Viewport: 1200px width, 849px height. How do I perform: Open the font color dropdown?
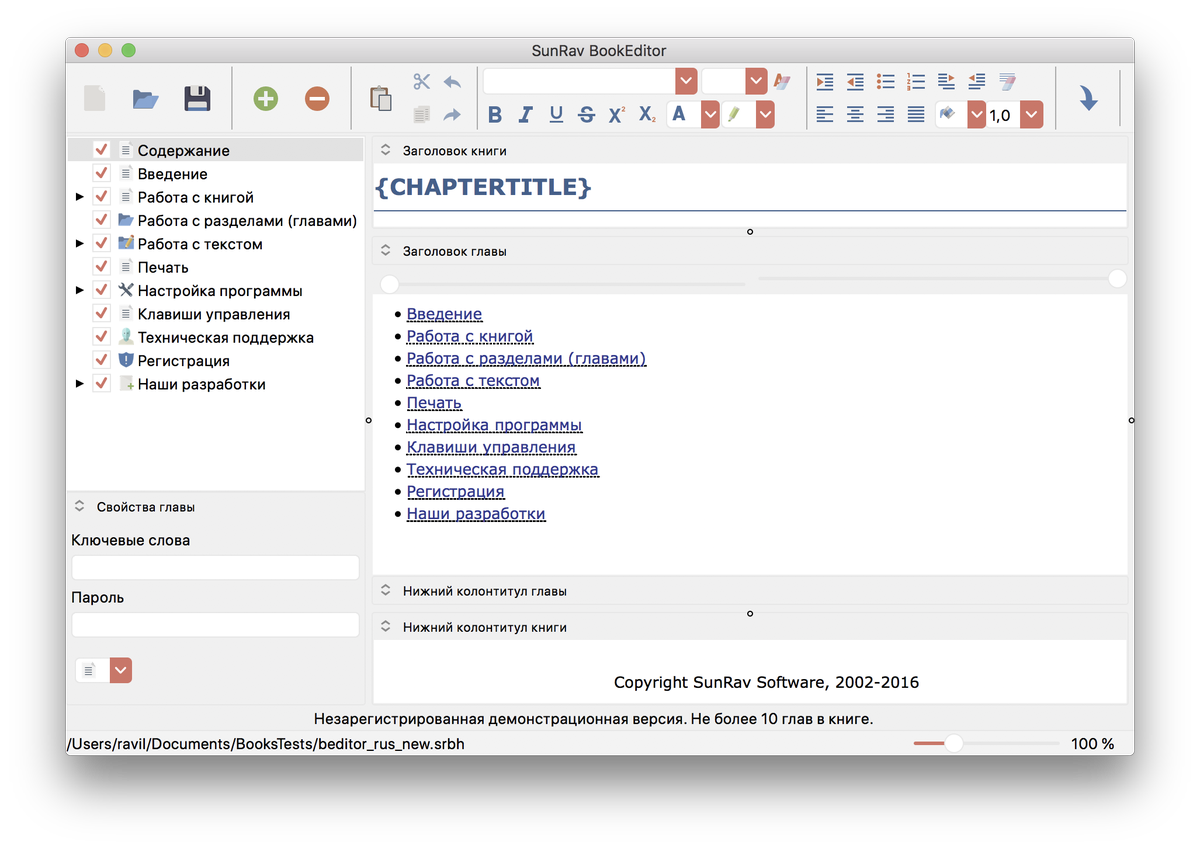[x=710, y=114]
